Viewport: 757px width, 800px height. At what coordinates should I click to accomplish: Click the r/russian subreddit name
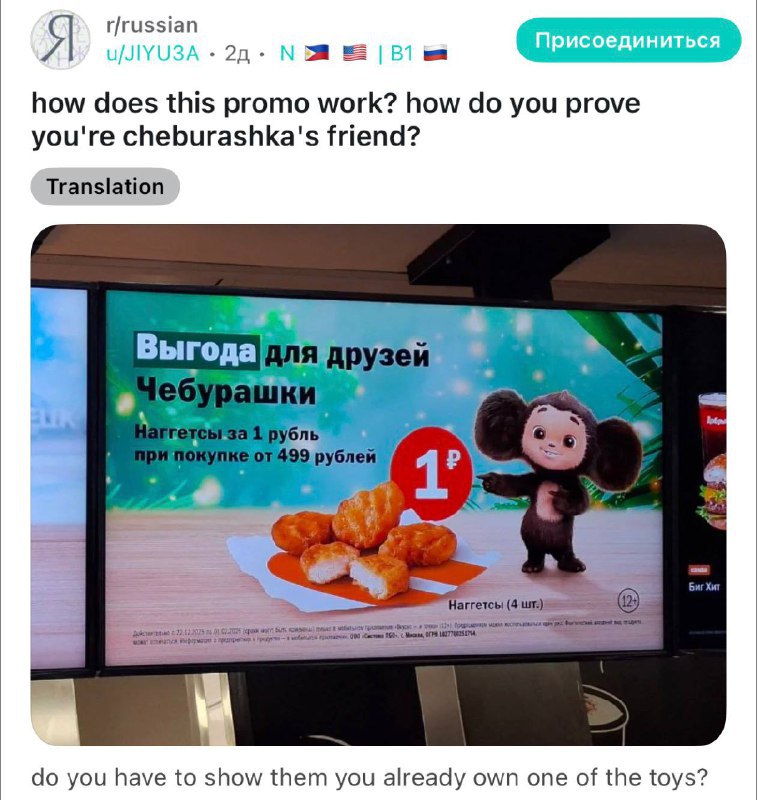tap(152, 25)
